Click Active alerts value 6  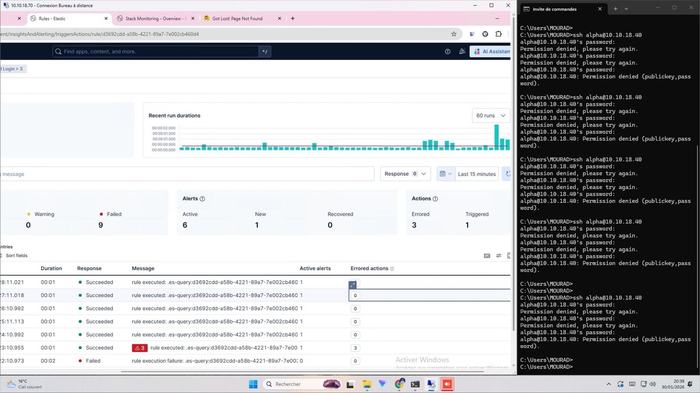(x=185, y=225)
